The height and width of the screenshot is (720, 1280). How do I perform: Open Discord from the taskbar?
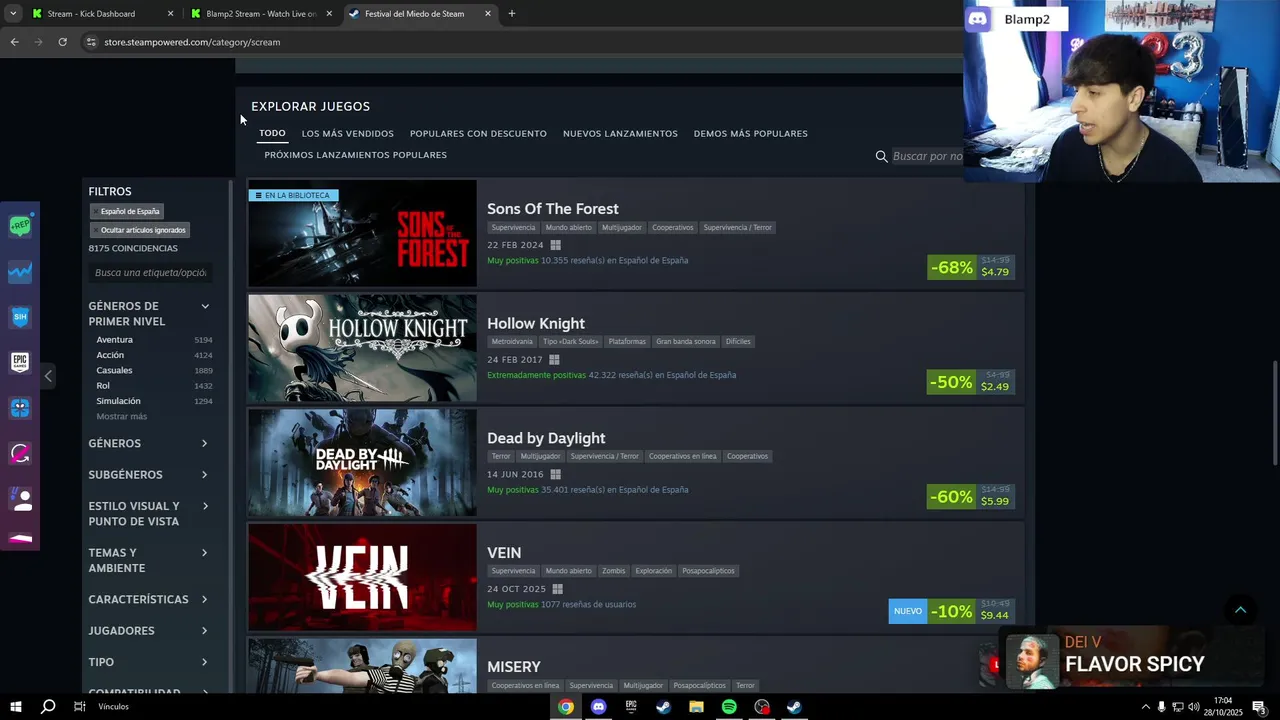(x=598, y=707)
